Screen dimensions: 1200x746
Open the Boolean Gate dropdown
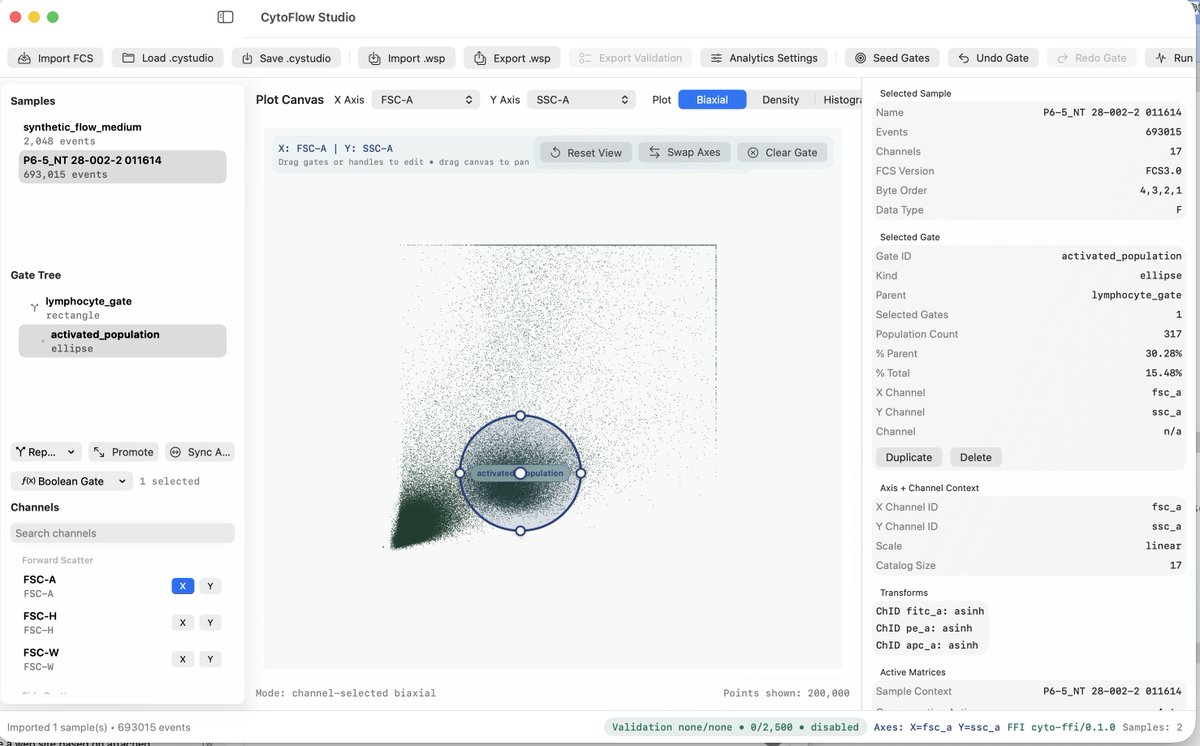(71, 481)
